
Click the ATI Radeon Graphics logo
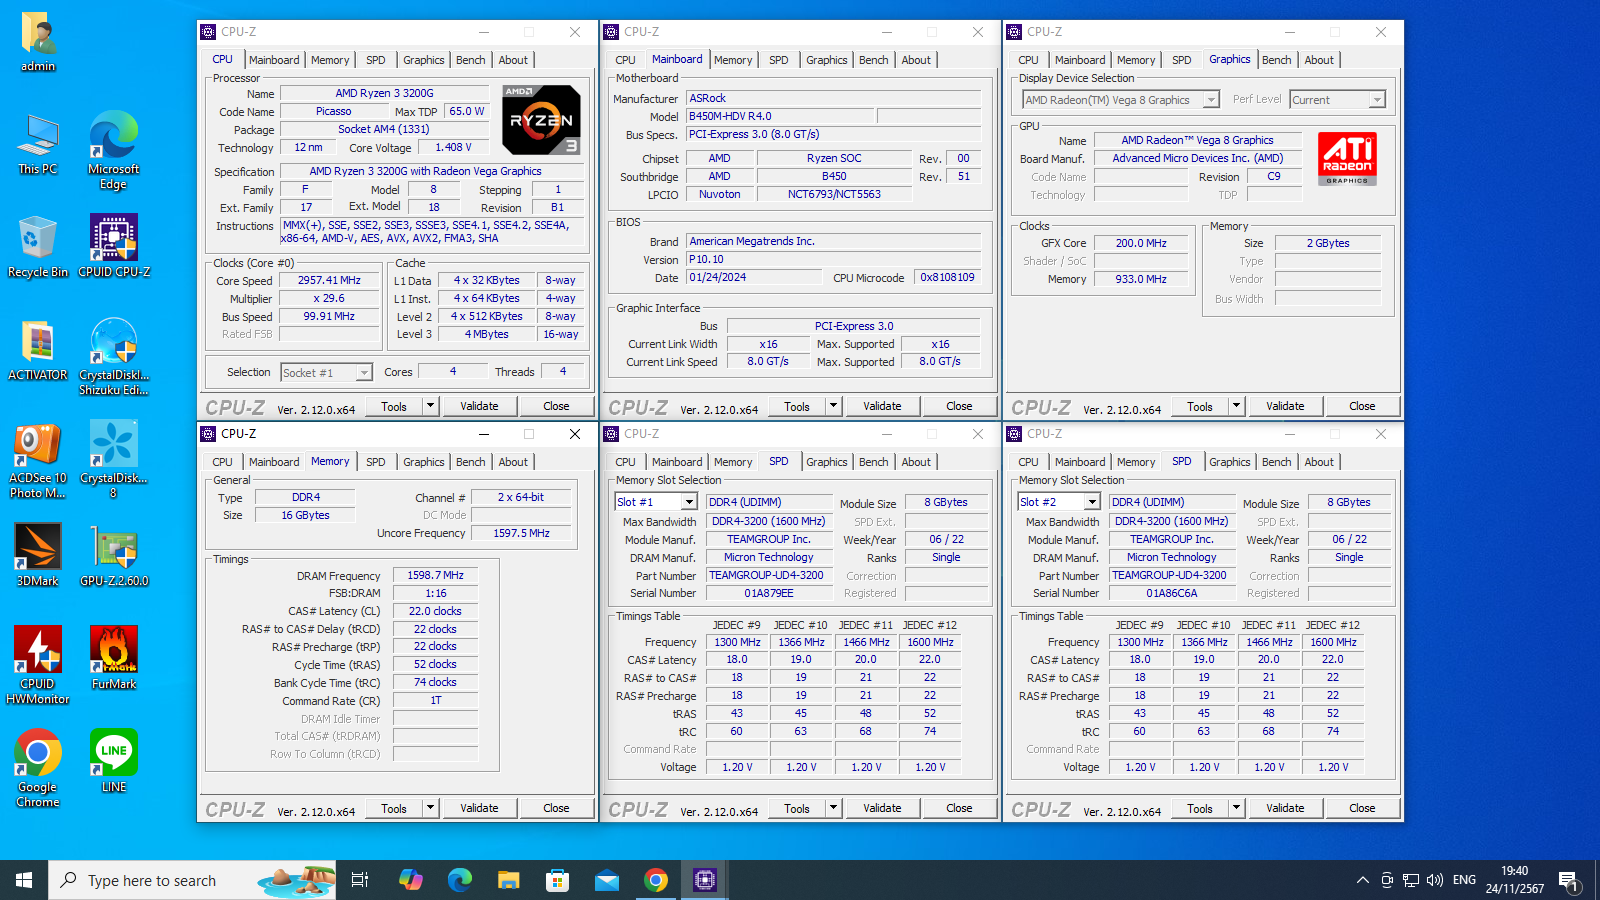[1347, 158]
